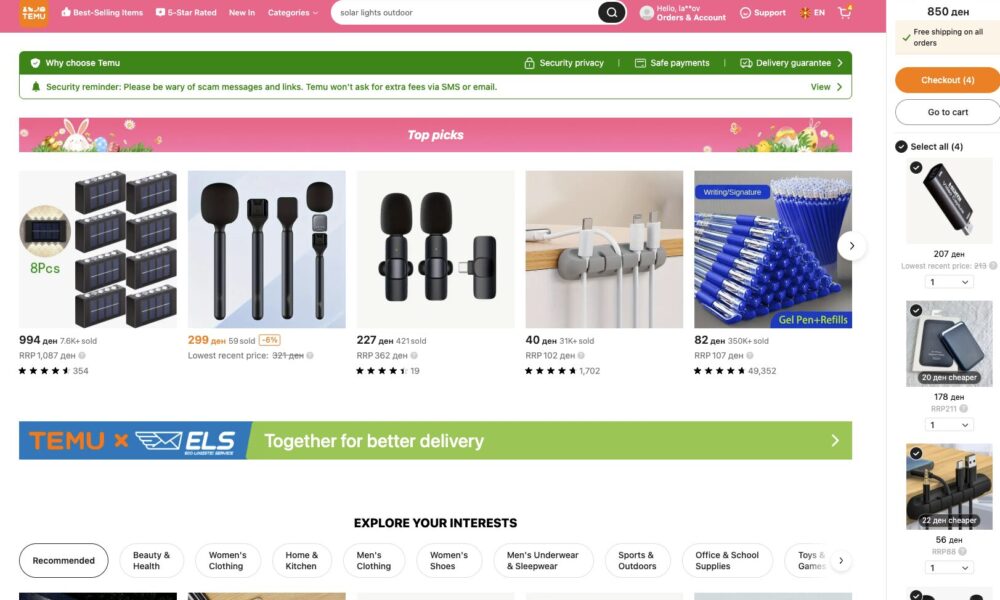Viewport: 1000px width, 600px height.
Task: Click the Support headset icon
Action: pyautogui.click(x=745, y=13)
